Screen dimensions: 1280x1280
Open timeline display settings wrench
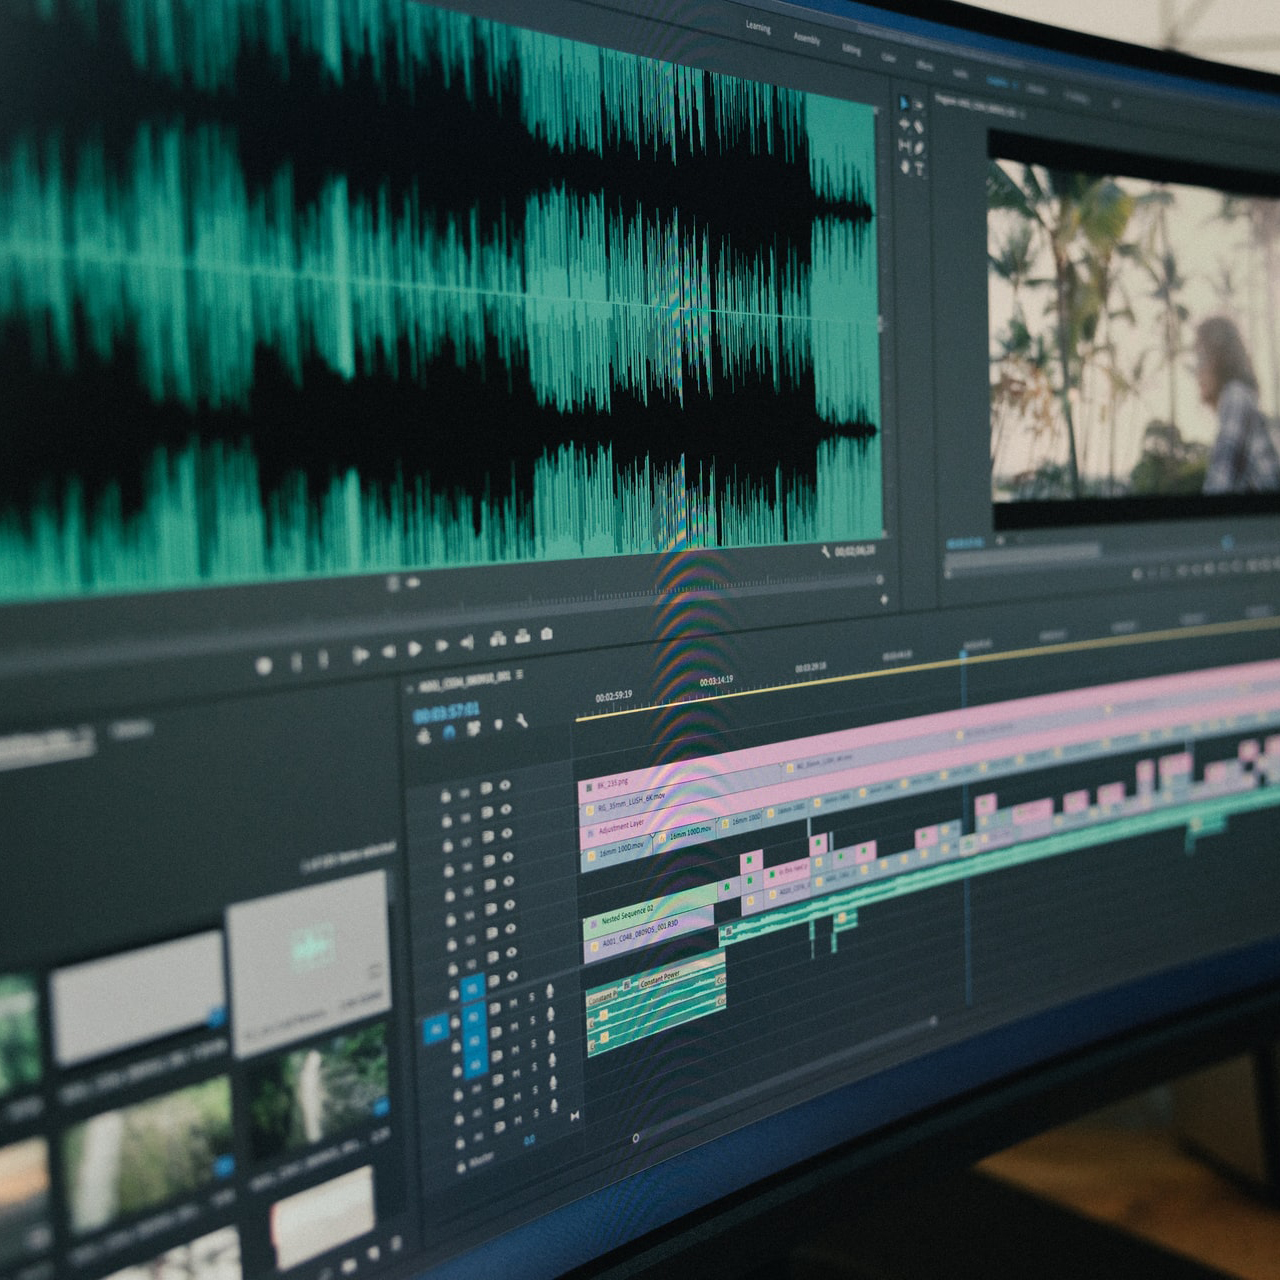click(x=521, y=721)
